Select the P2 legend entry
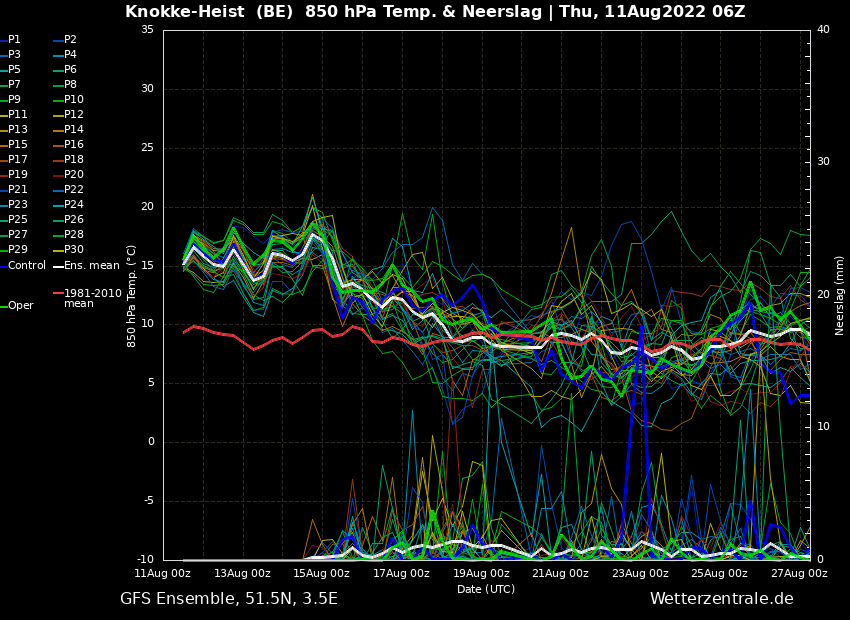 70,40
